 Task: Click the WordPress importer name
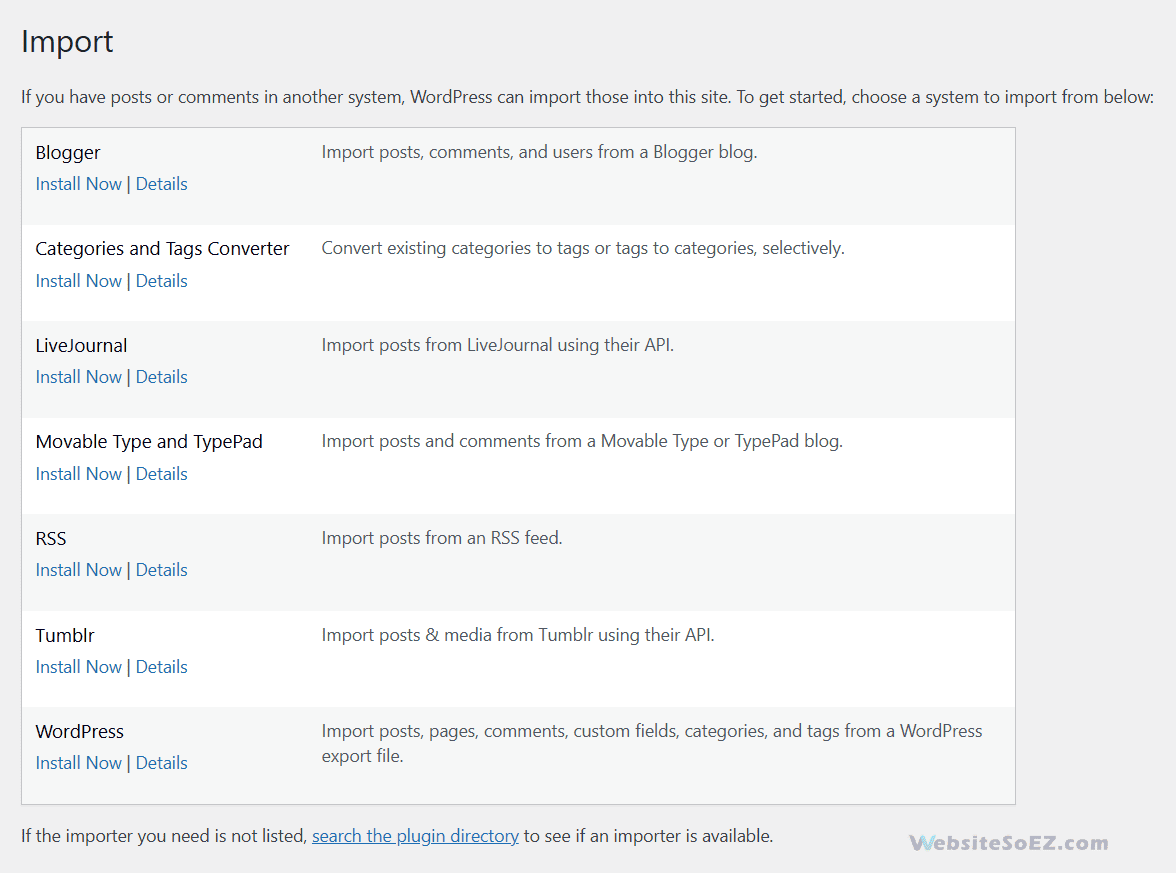click(80, 731)
